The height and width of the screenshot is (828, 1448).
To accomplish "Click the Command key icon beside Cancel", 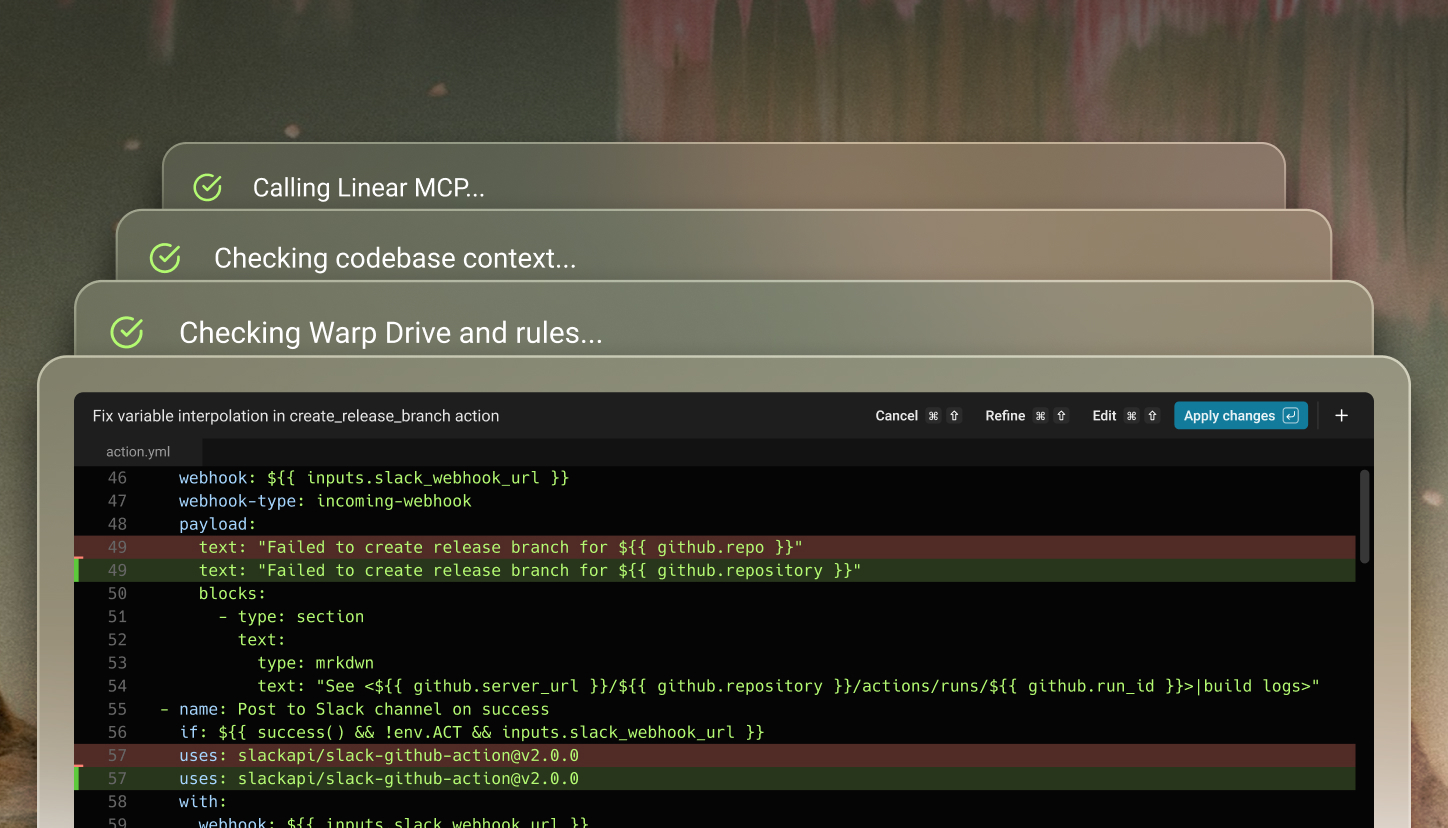I will (933, 416).
